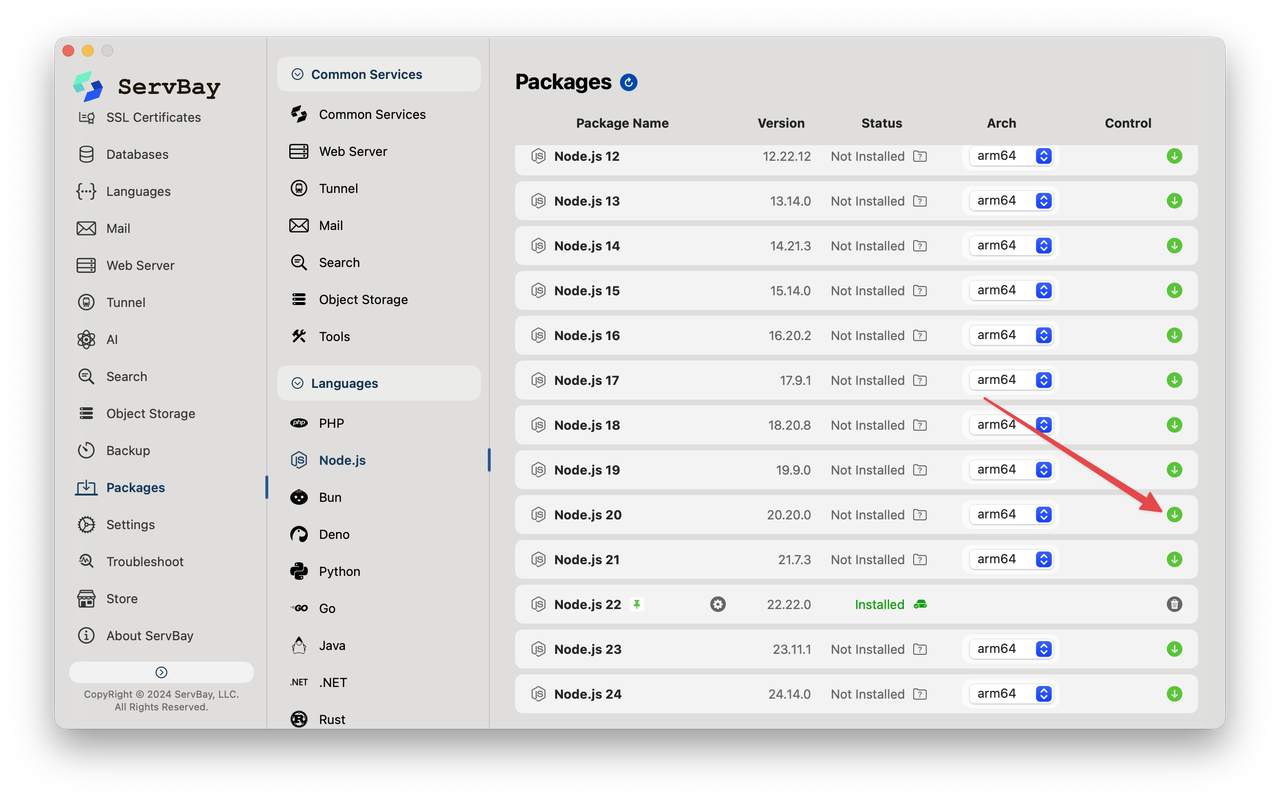Viewport: 1280px width, 801px height.
Task: Open the gear settings for Node.js 22
Action: pyautogui.click(x=718, y=604)
